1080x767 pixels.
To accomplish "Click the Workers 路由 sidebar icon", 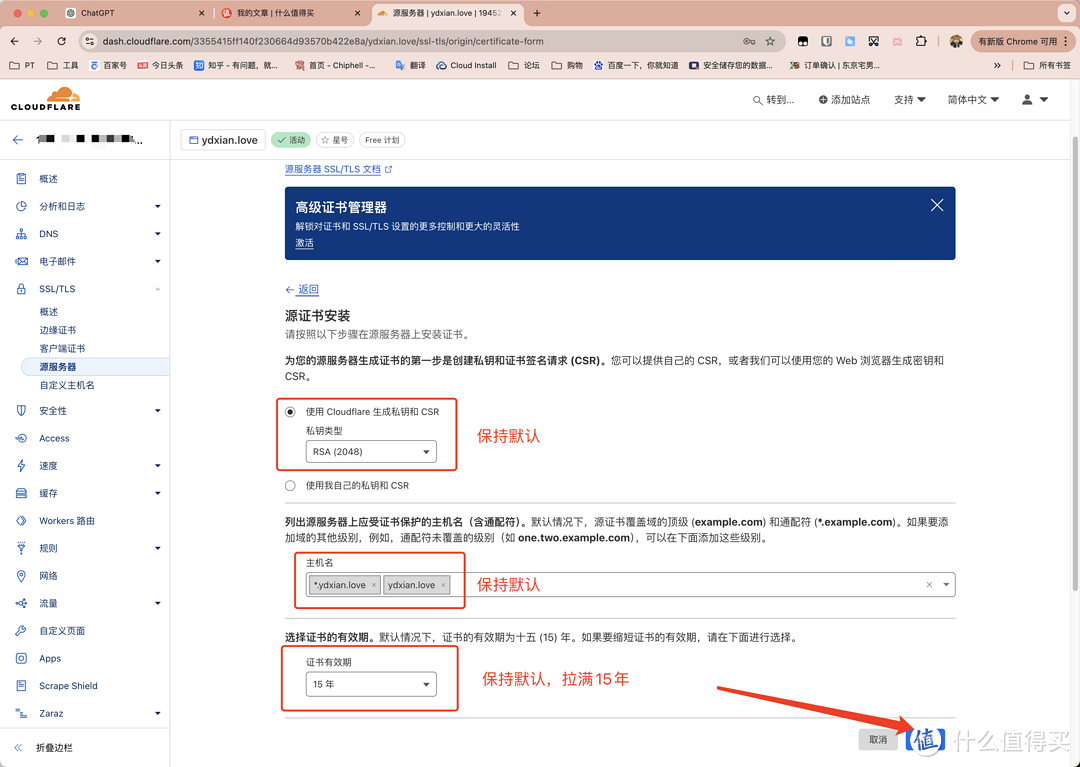I will pyautogui.click(x=21, y=521).
